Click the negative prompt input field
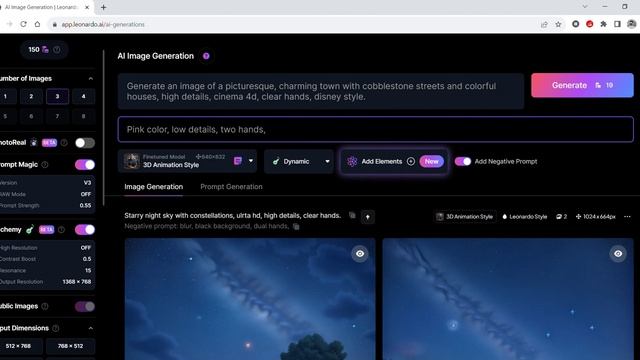Screen dimensions: 640x360 pos(376,129)
